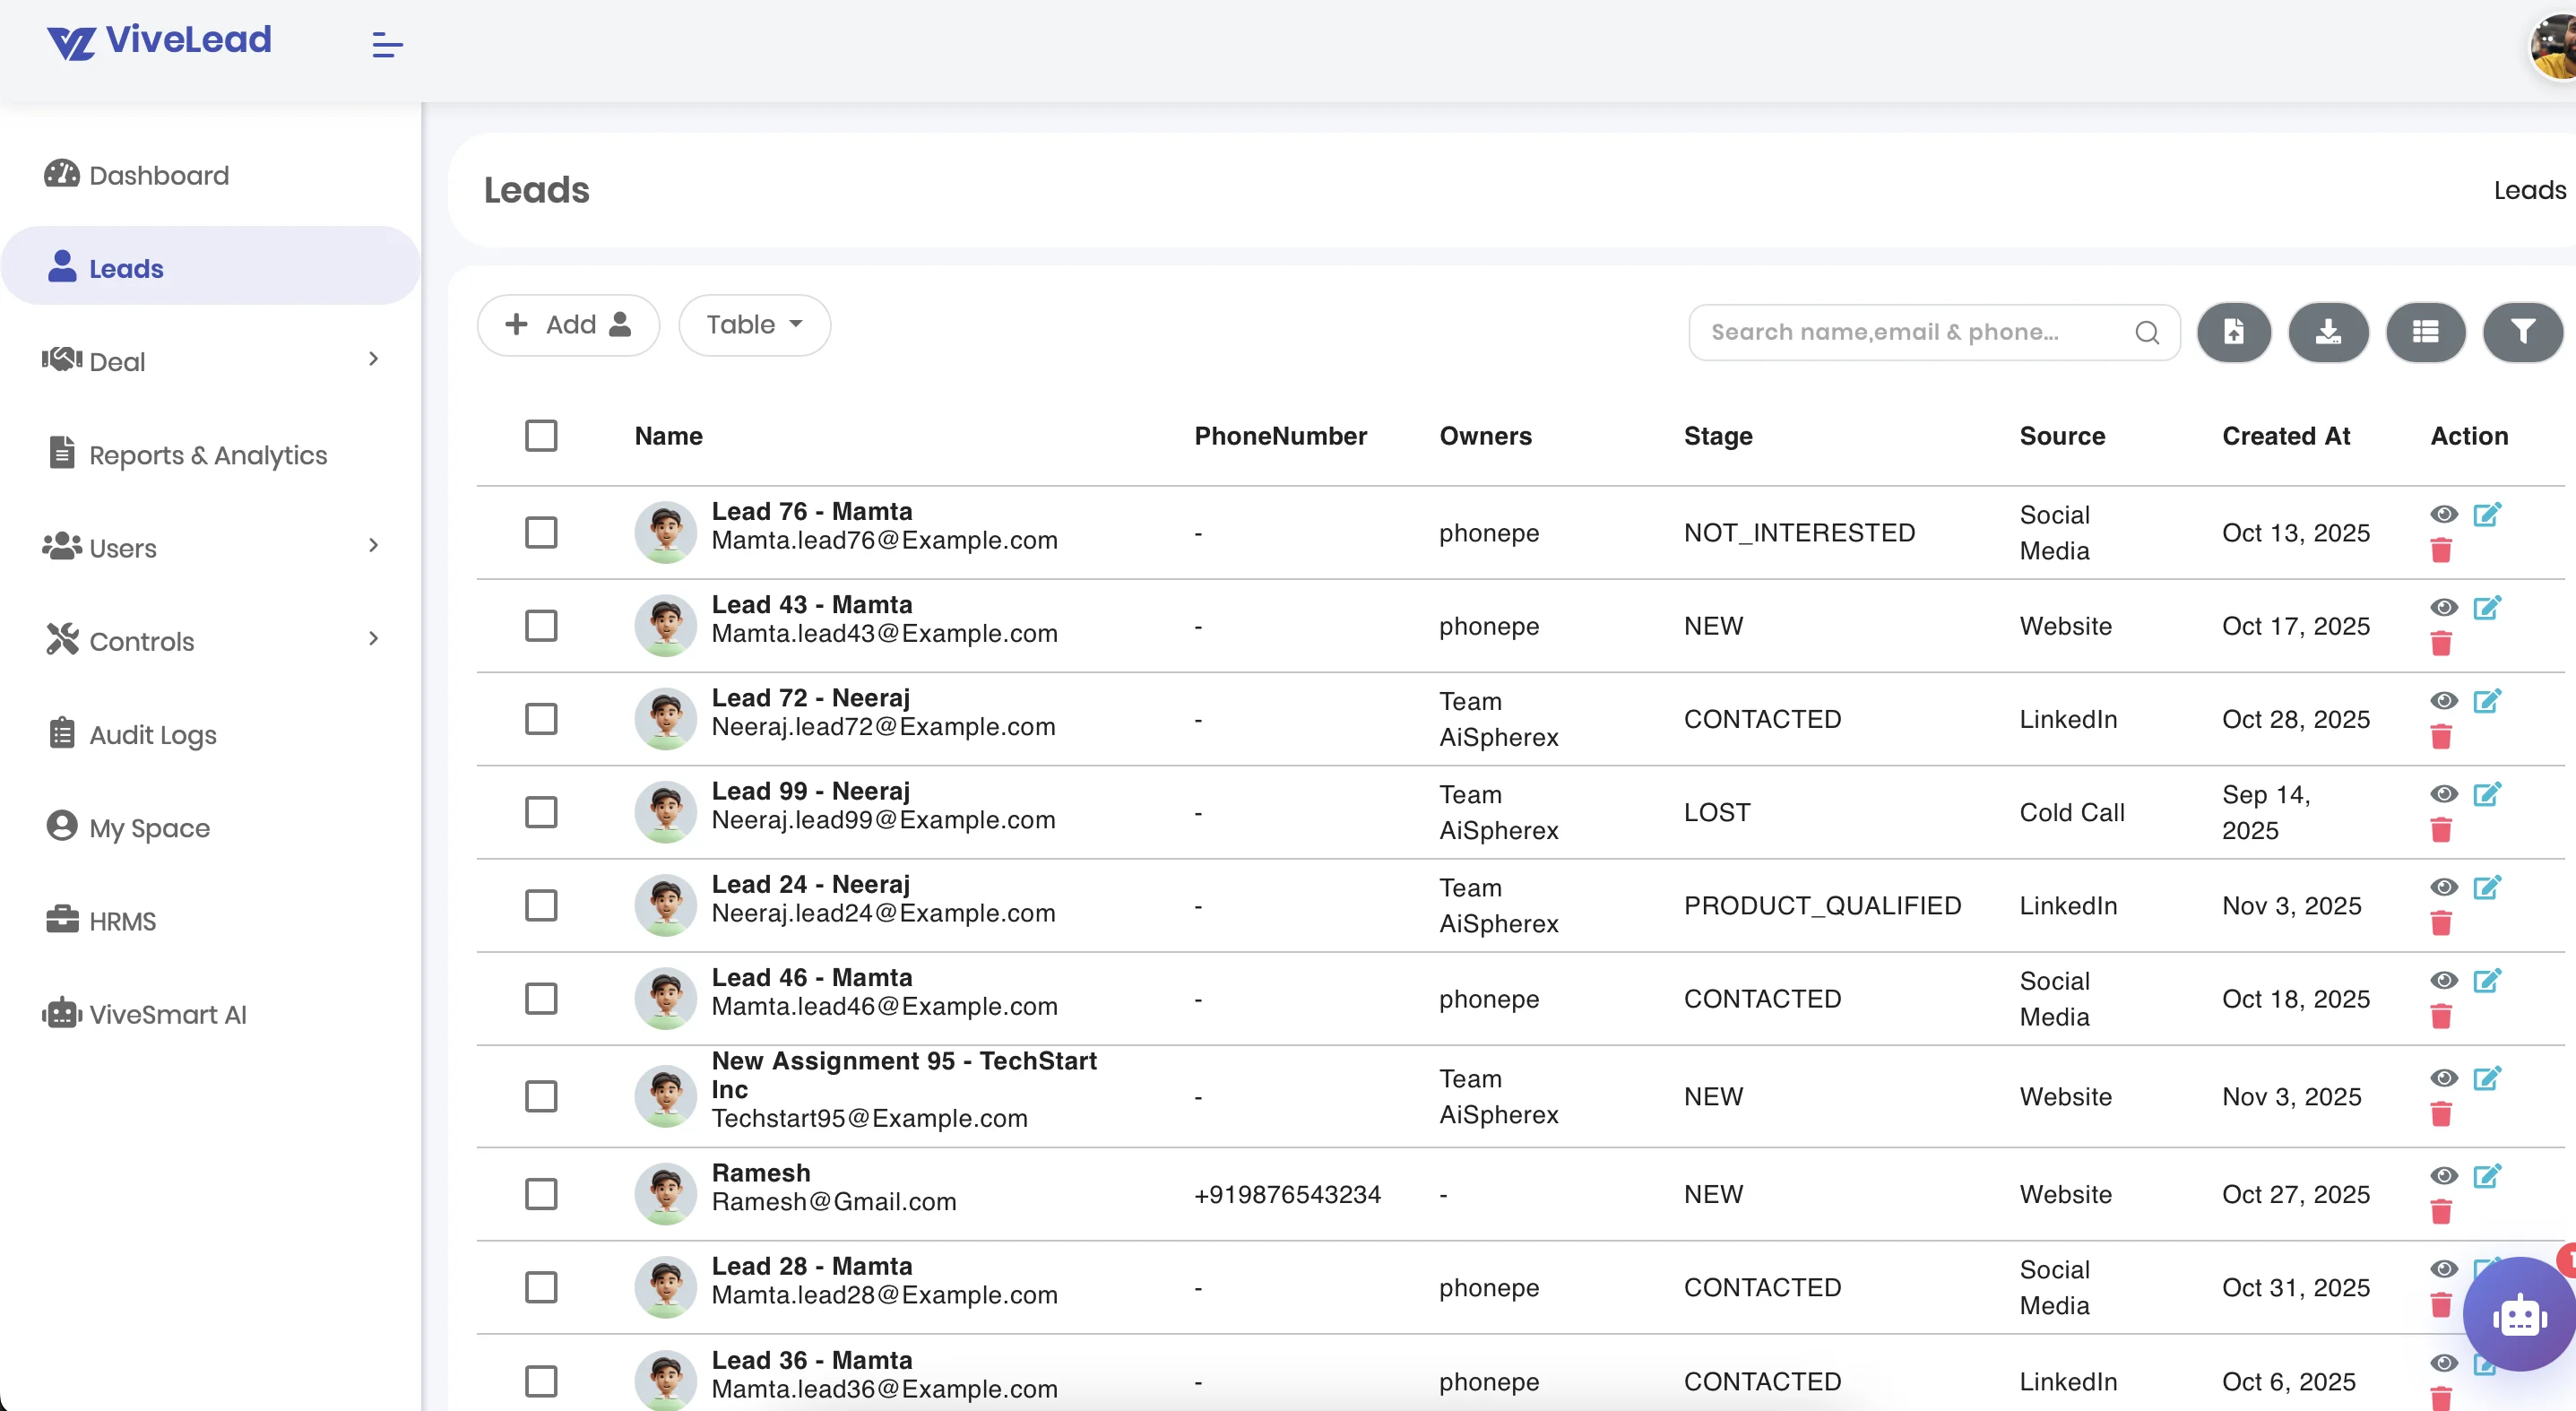
Task: Click the download/export leads icon
Action: pos(2329,331)
